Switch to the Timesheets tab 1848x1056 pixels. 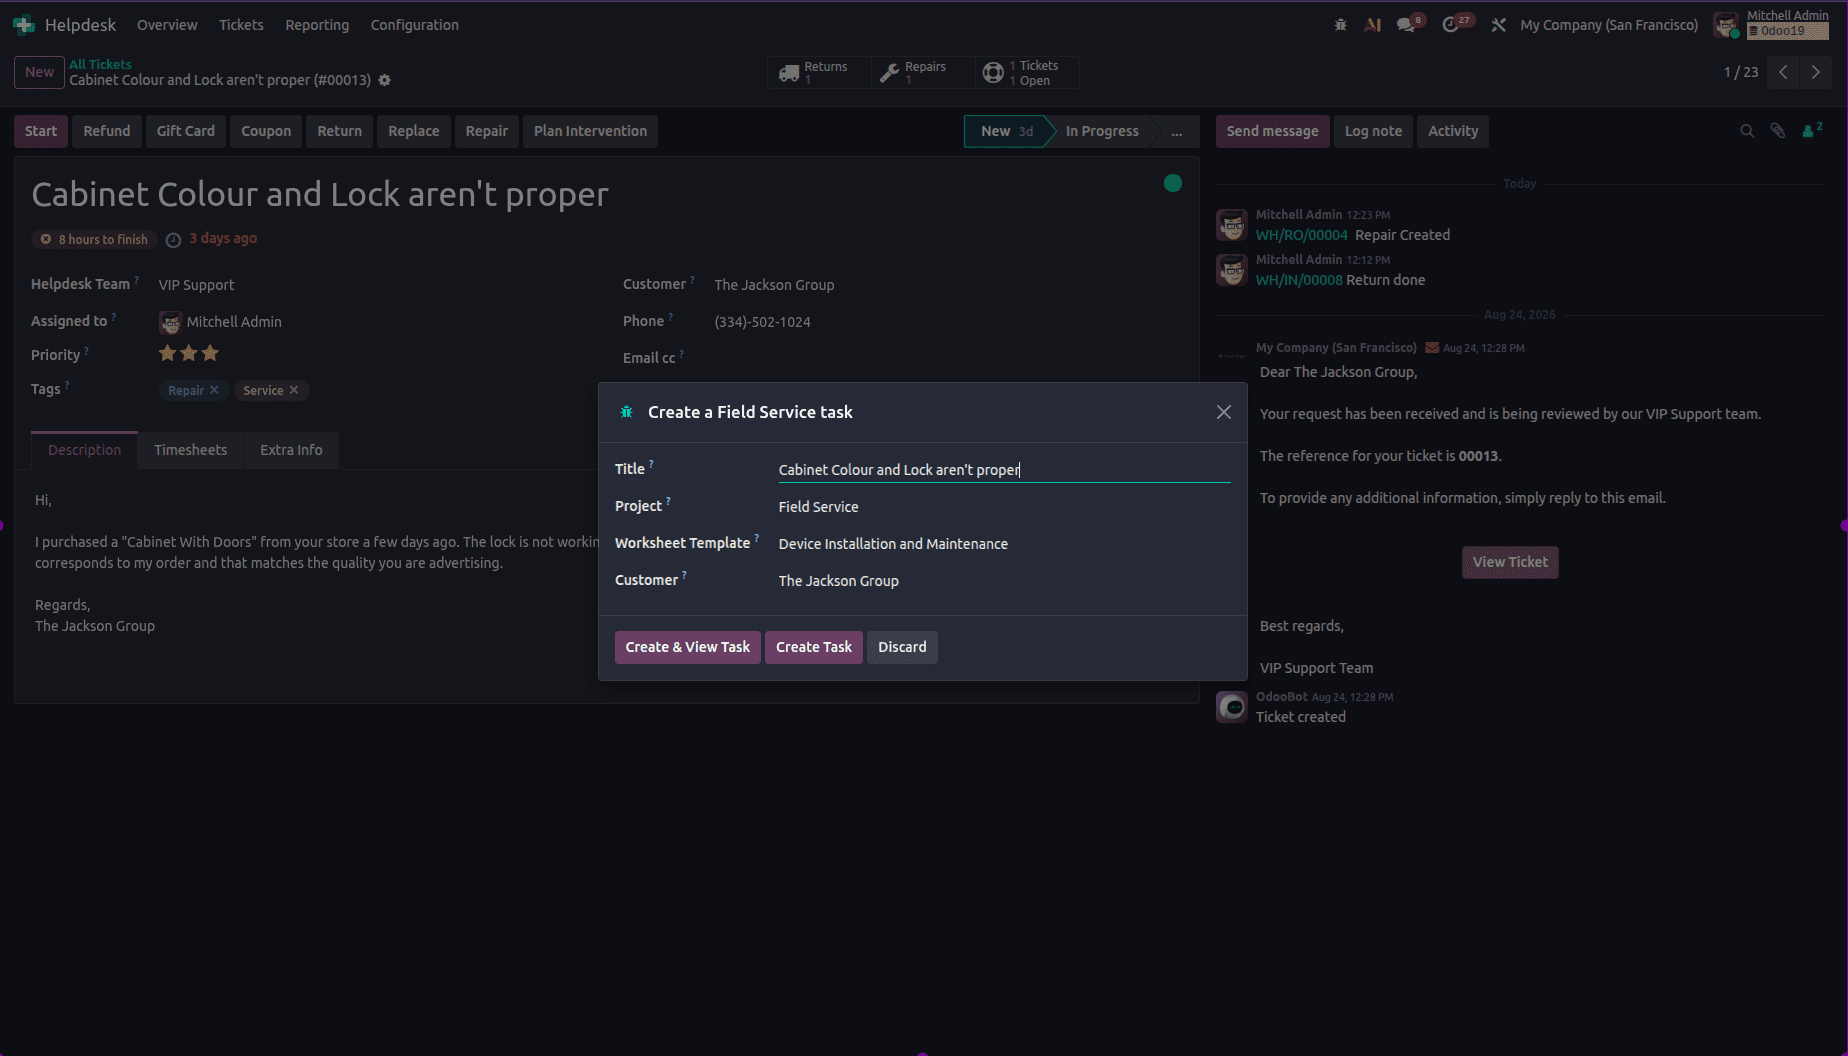[190, 450]
